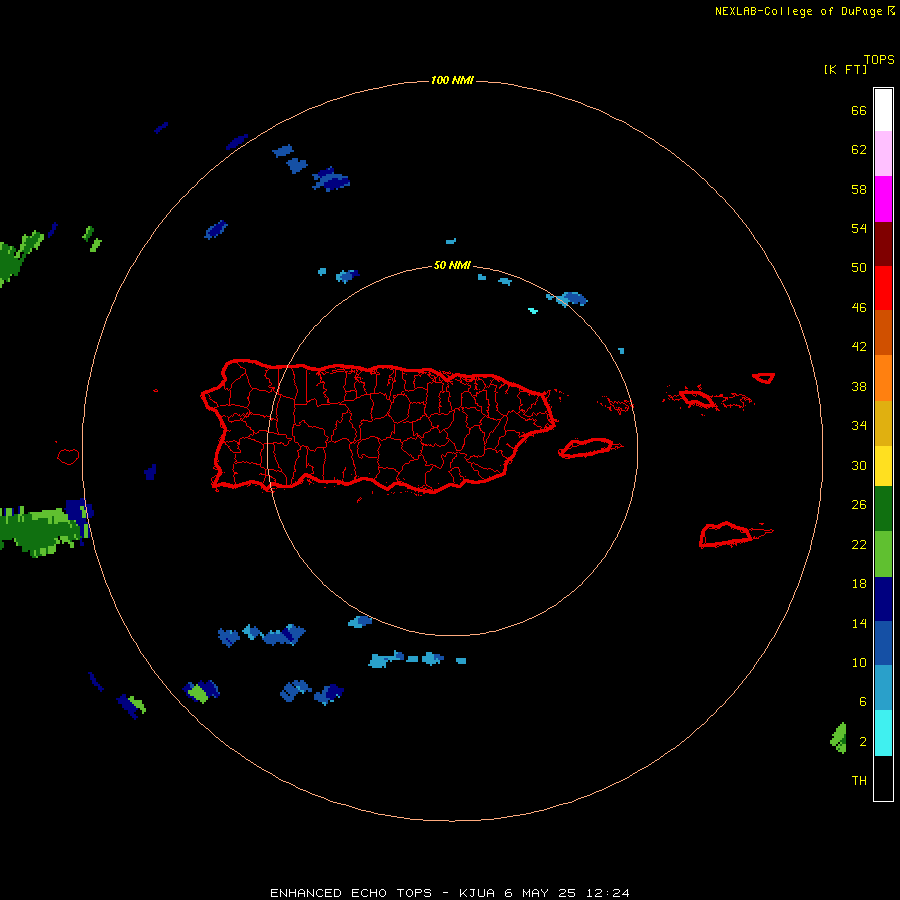
Task: Click the light pink swatch beside 62
Action: 883,154
